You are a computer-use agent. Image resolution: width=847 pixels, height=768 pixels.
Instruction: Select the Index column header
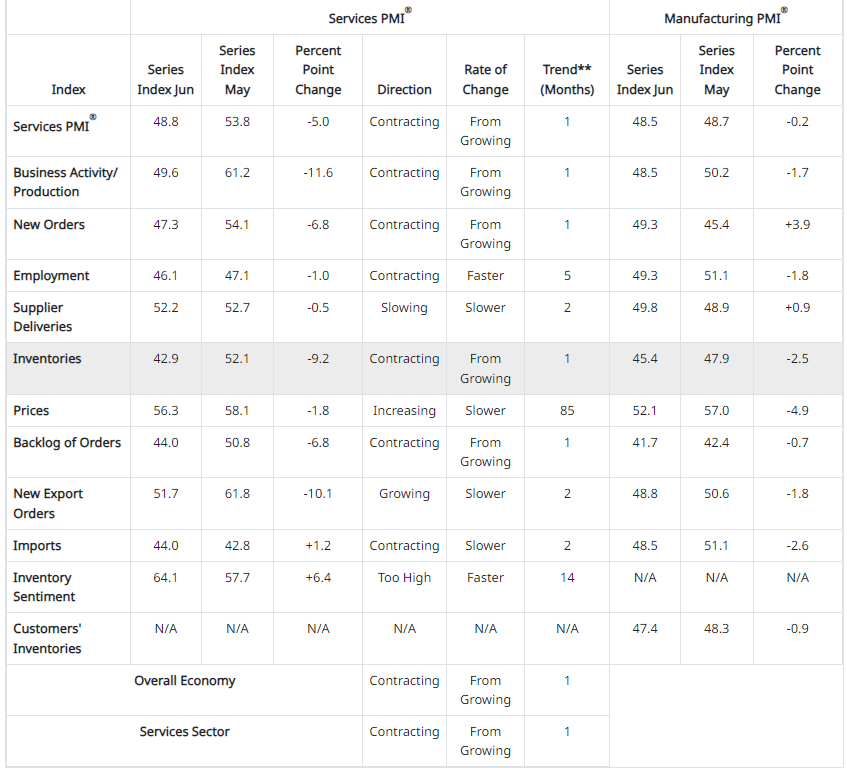pos(68,89)
